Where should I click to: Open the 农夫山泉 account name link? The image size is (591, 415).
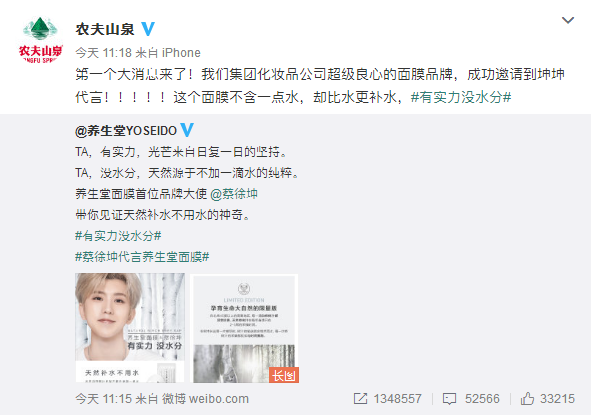105,29
